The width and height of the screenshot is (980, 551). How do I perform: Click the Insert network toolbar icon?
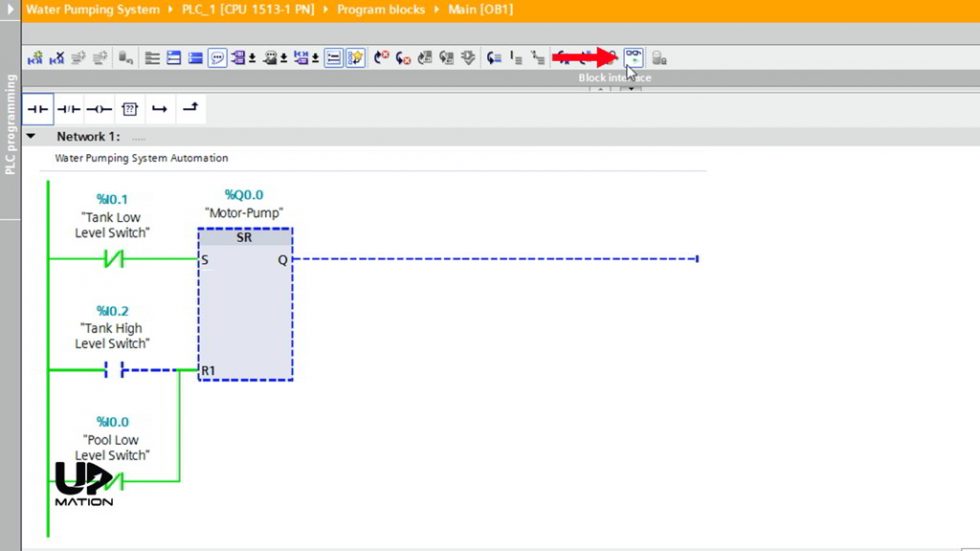pyautogui.click(x=35, y=58)
